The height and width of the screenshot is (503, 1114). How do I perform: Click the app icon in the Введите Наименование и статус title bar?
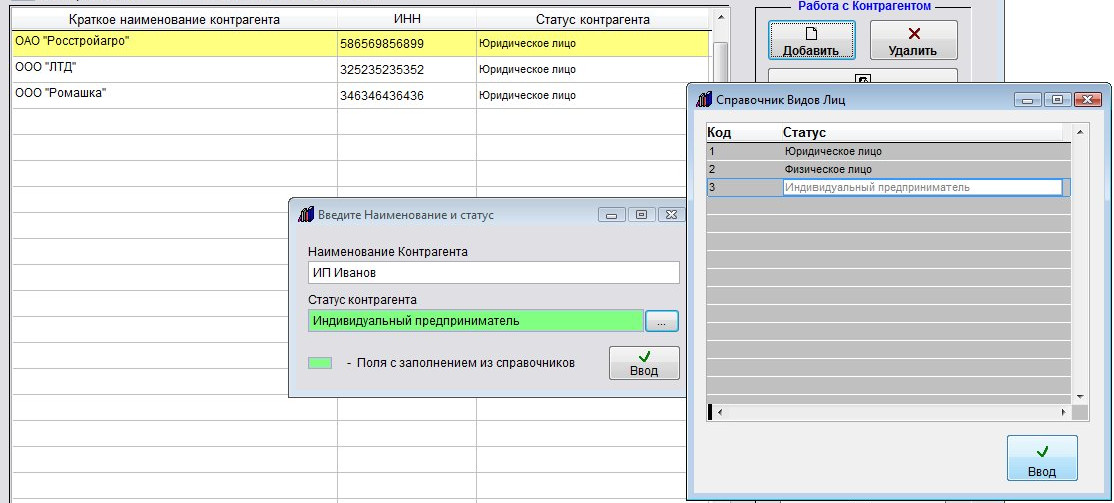coord(305,215)
